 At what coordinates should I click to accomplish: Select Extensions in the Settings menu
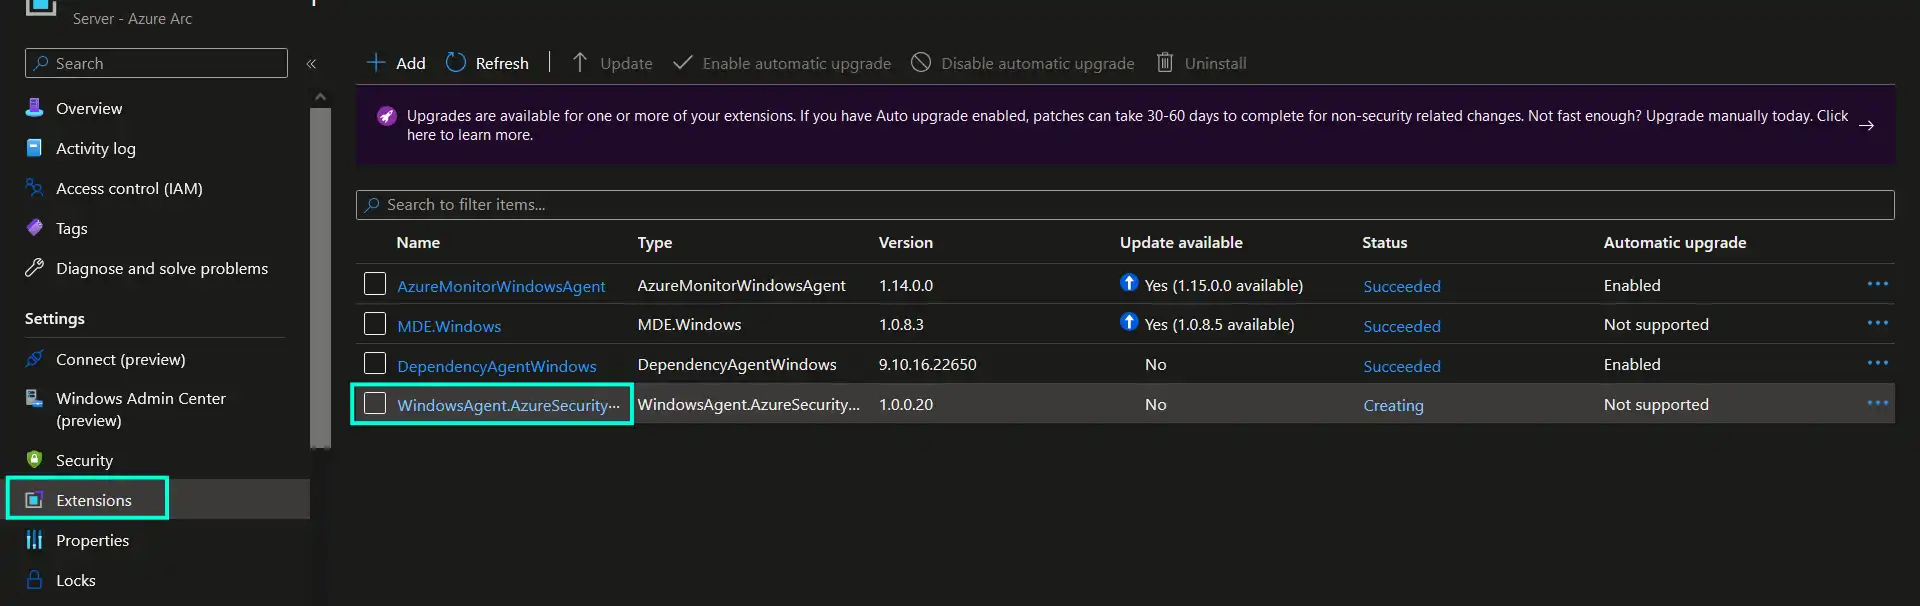94,500
